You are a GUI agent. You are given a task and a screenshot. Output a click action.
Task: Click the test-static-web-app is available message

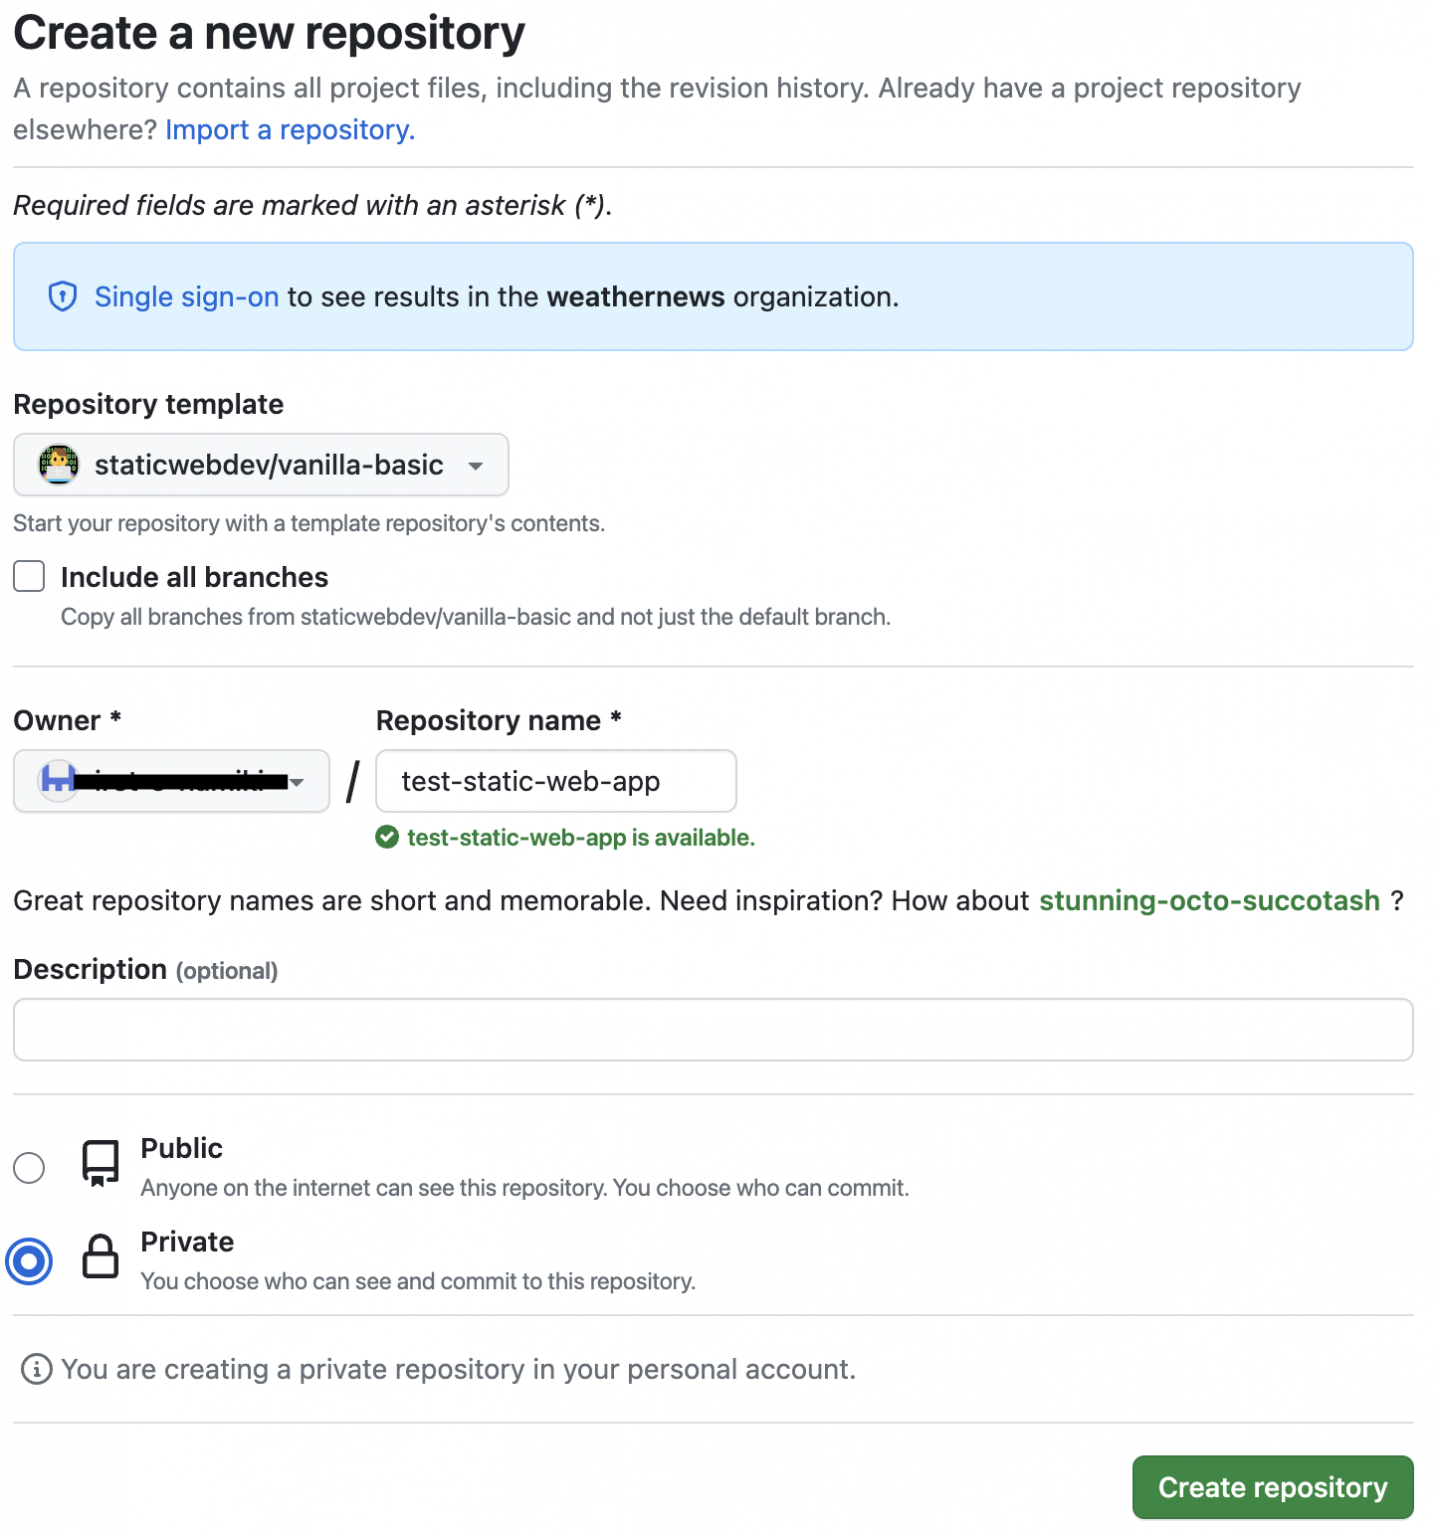point(579,838)
